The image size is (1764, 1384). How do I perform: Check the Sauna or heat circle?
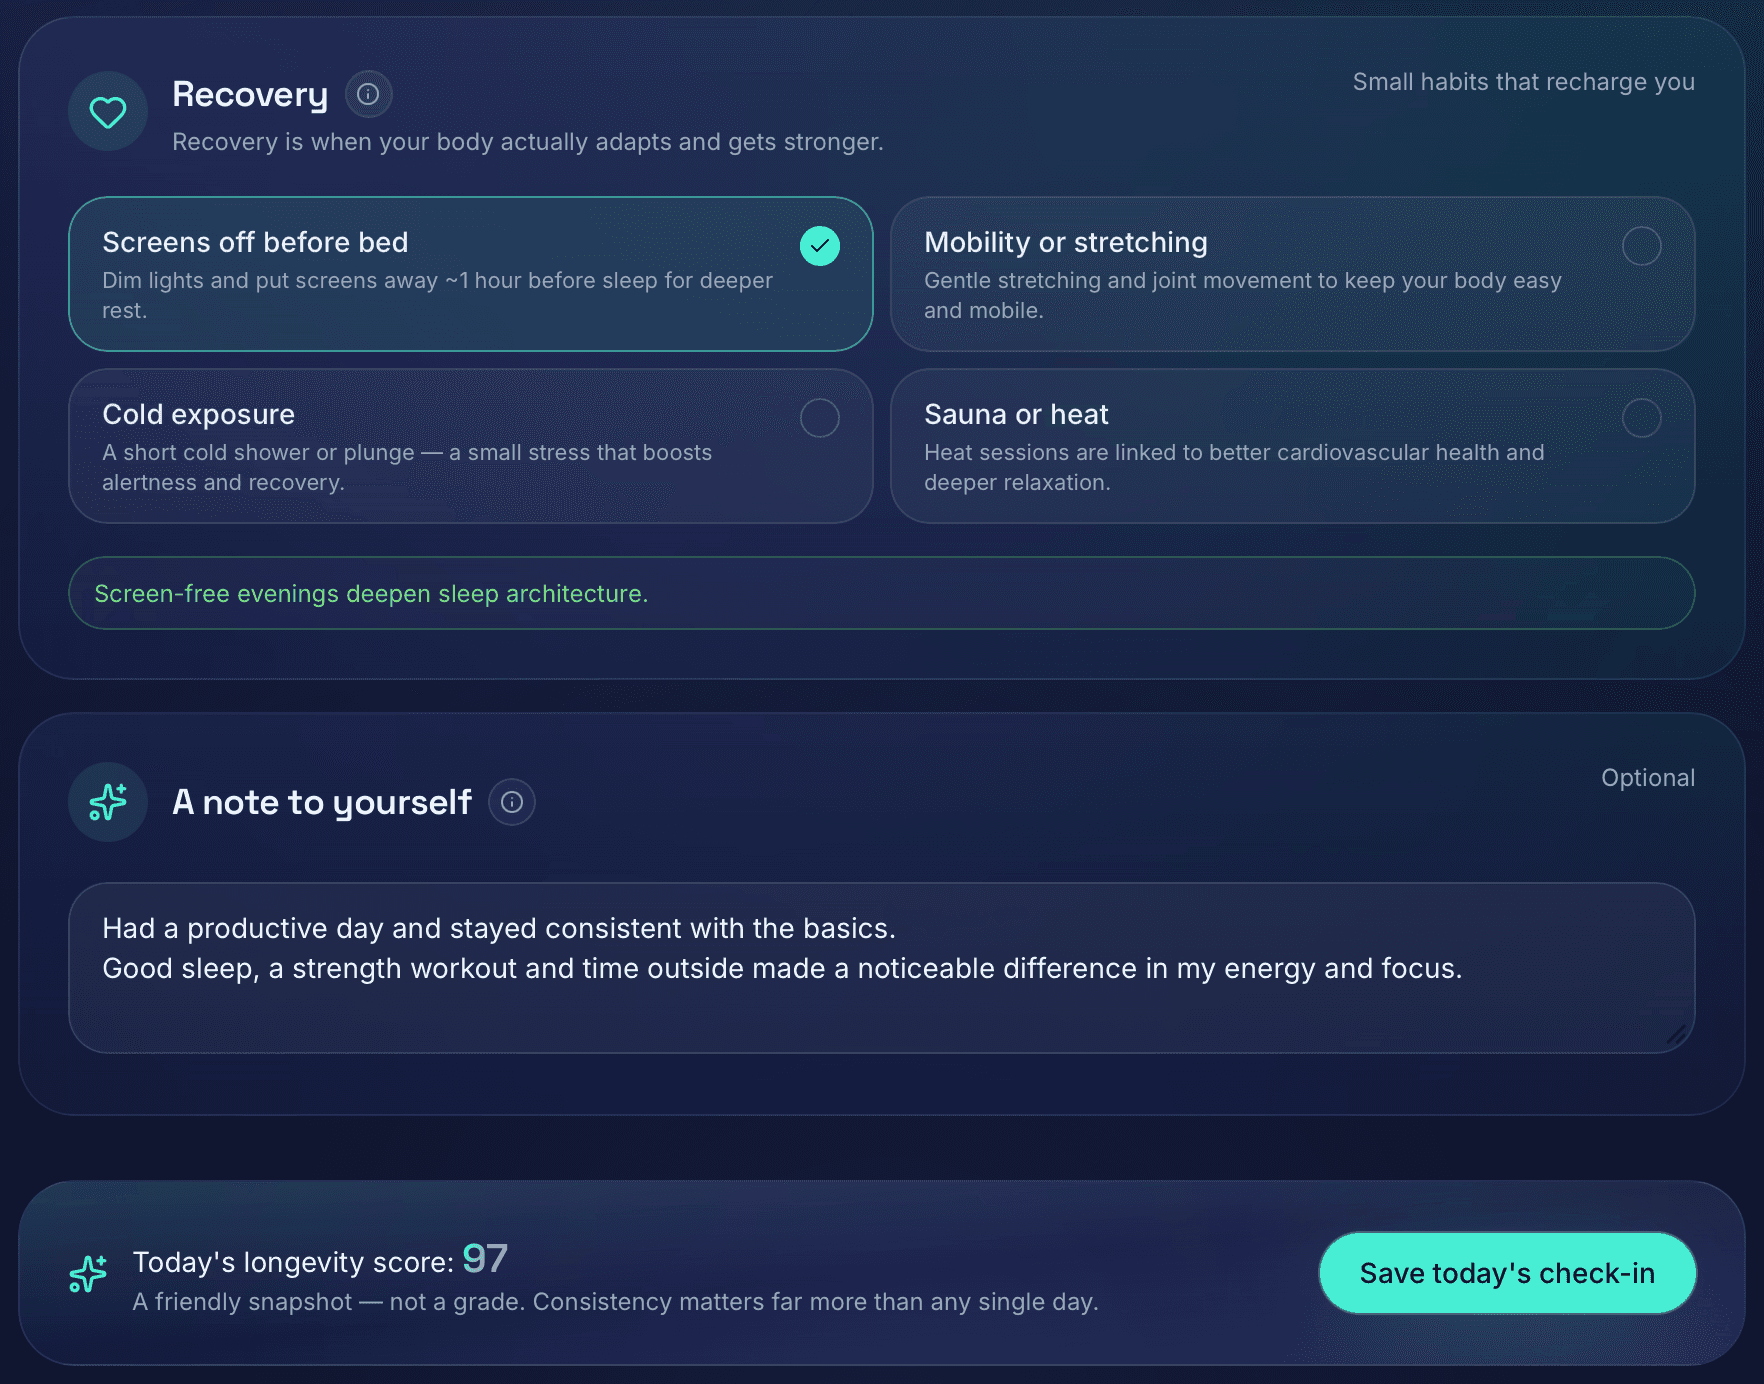[x=1642, y=418]
